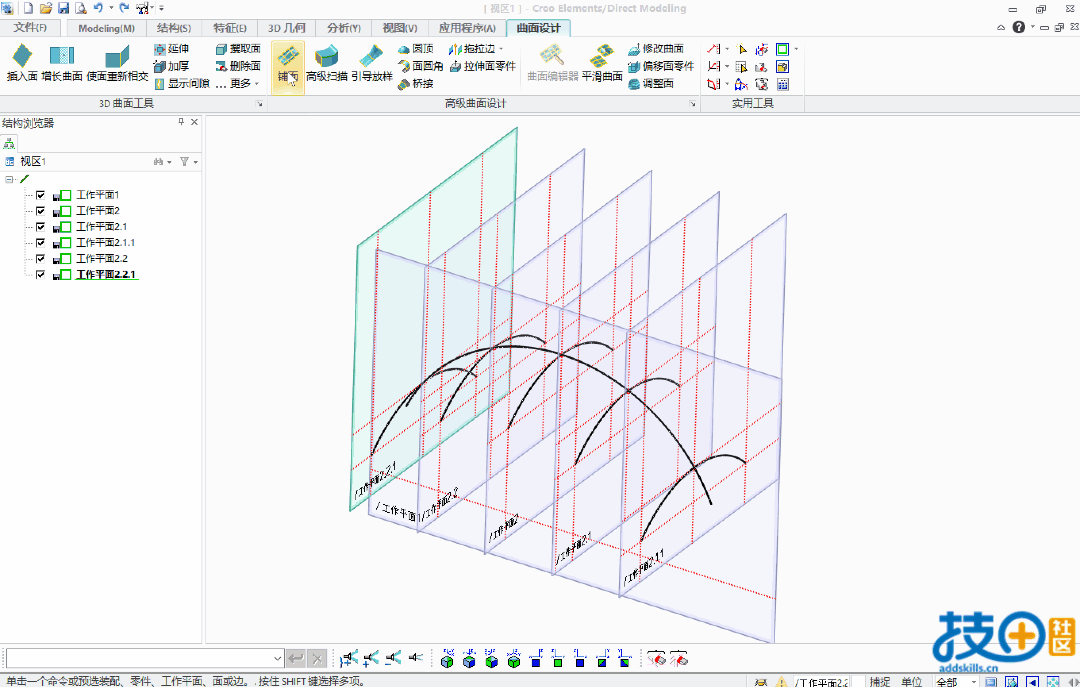Expand the 3D 曲面工具 group launcher

click(260, 104)
